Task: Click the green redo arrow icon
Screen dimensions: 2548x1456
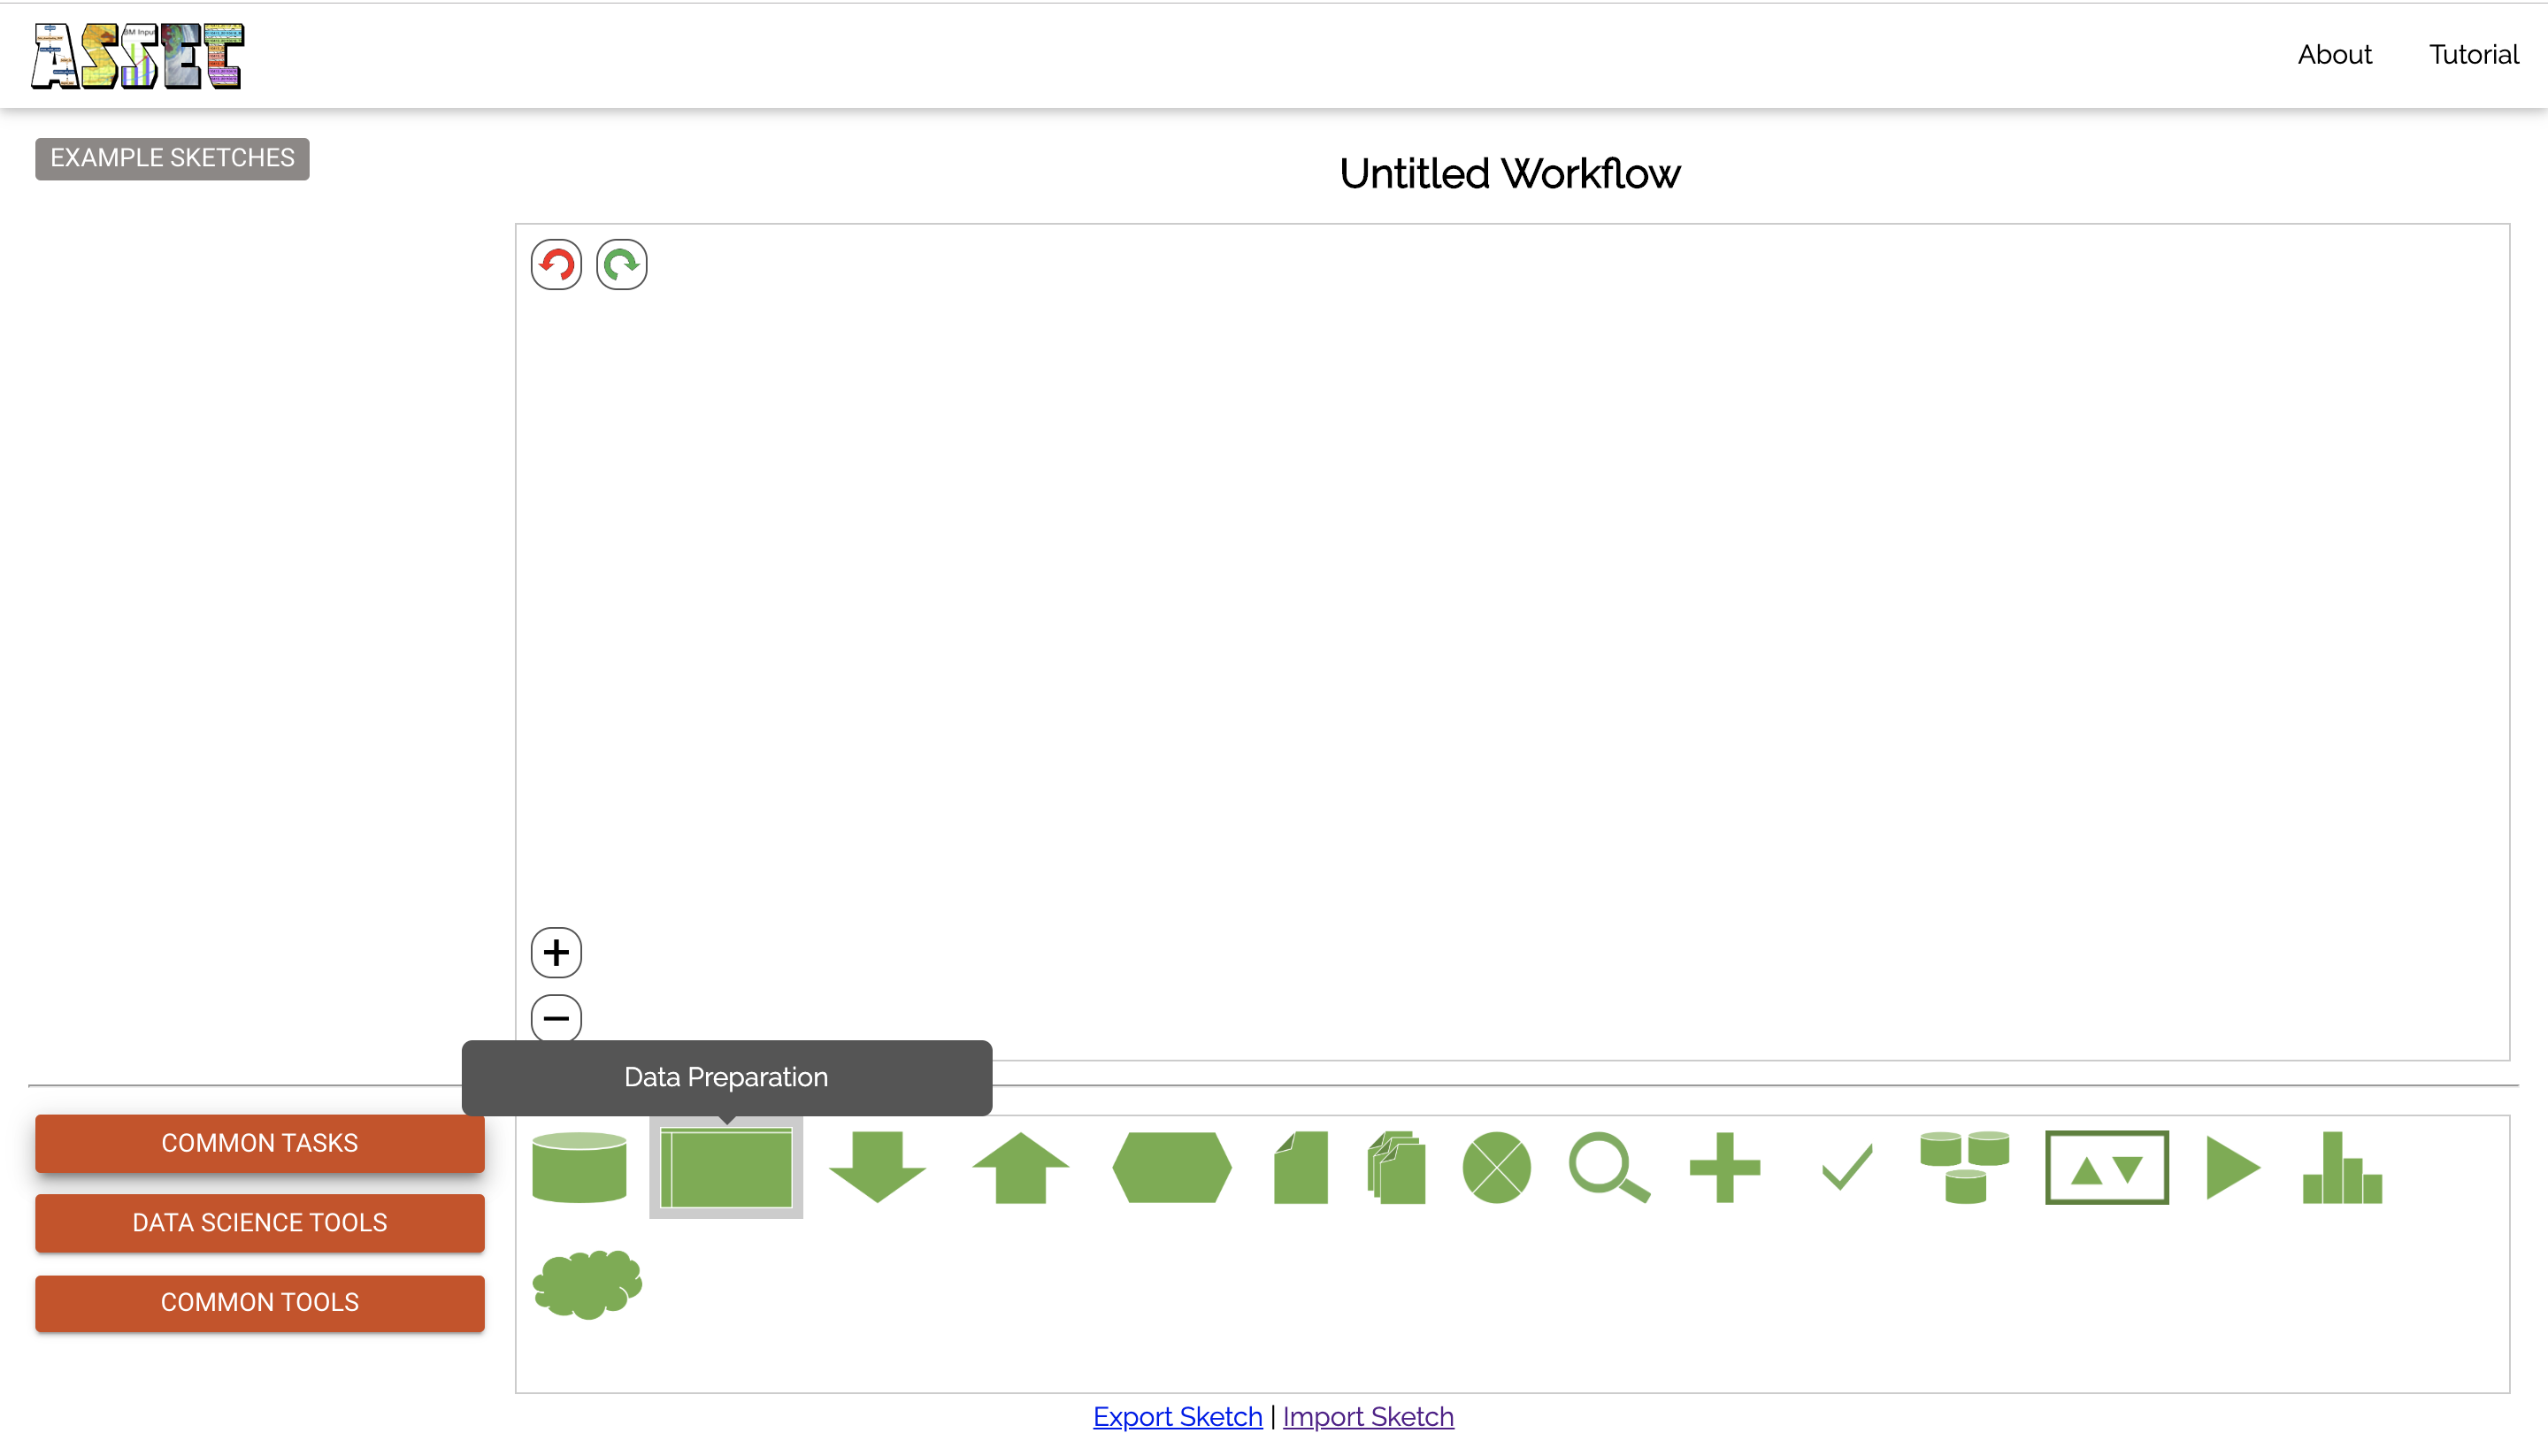Action: [x=621, y=265]
